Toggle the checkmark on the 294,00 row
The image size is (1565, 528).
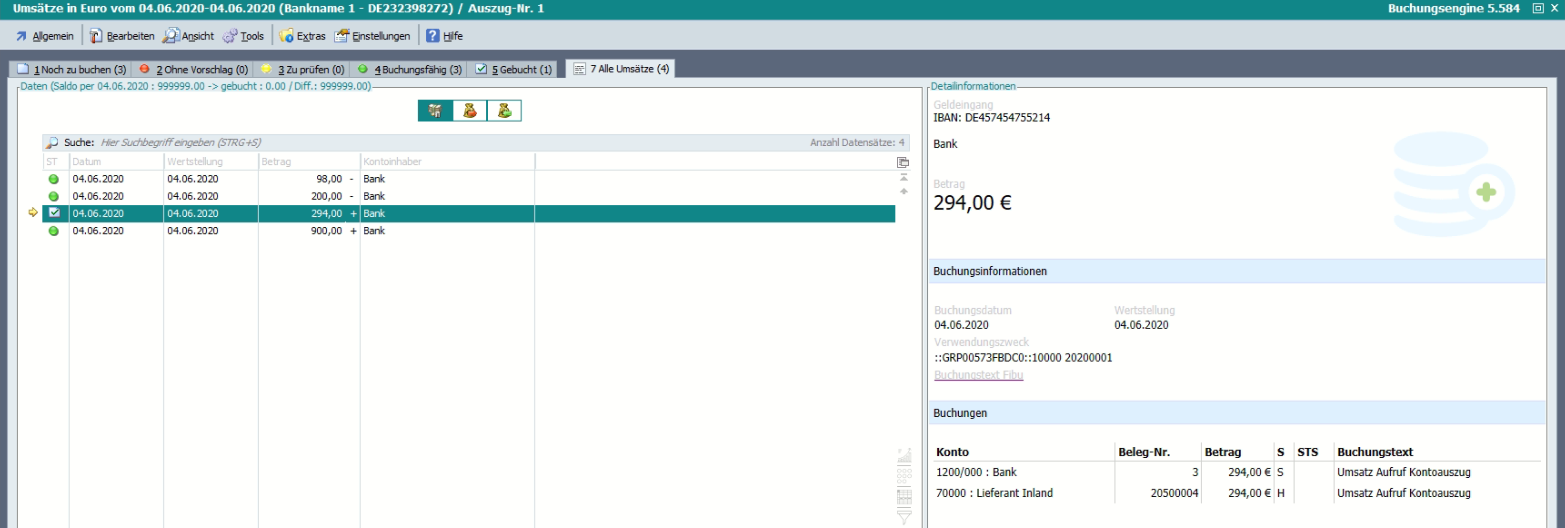54,213
